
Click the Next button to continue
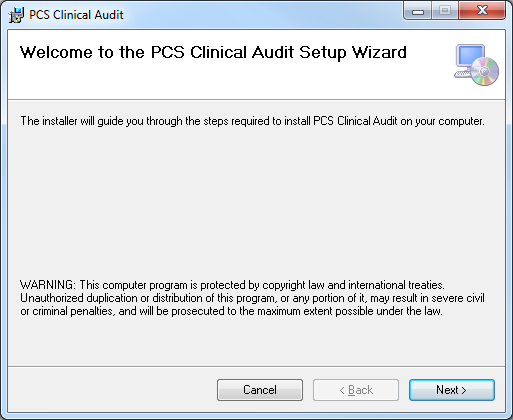coord(452,390)
